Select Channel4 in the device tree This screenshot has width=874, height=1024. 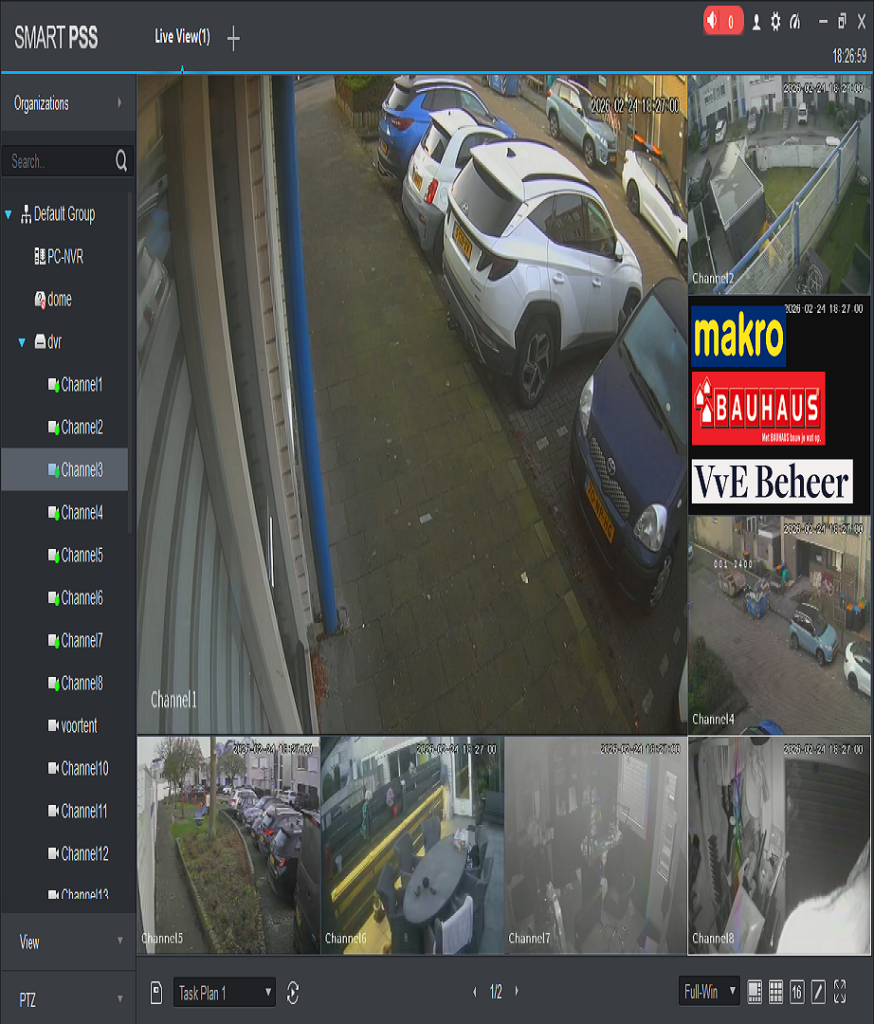[x=81, y=513]
